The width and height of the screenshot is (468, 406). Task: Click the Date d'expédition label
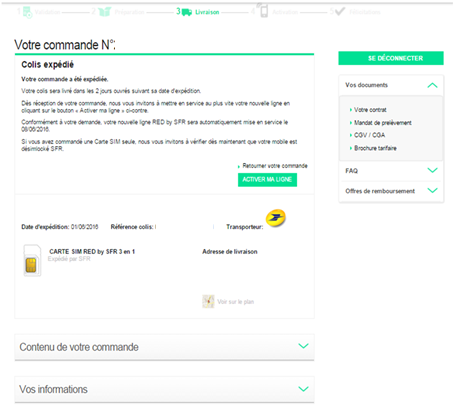[x=45, y=227]
